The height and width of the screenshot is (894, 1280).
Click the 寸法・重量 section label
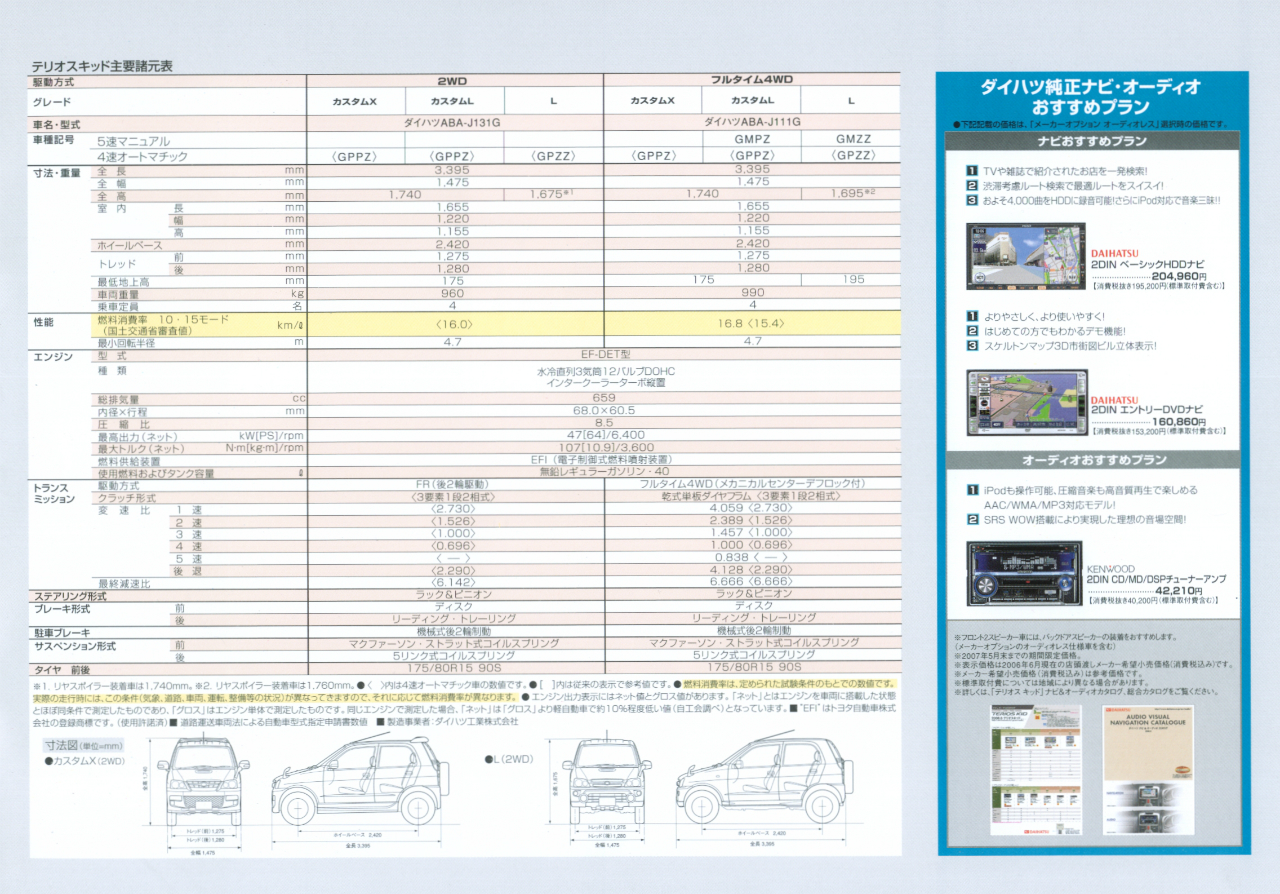coord(56,173)
